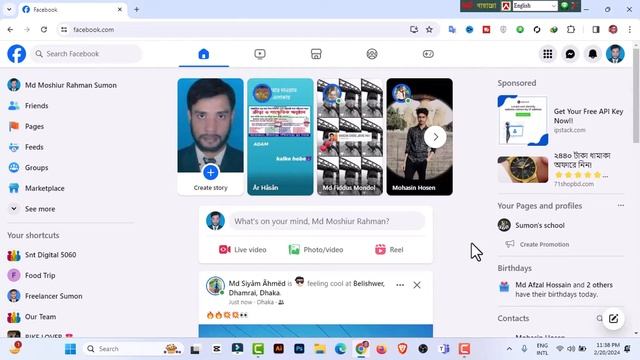
Task: Create a Reel
Action: [x=389, y=249]
